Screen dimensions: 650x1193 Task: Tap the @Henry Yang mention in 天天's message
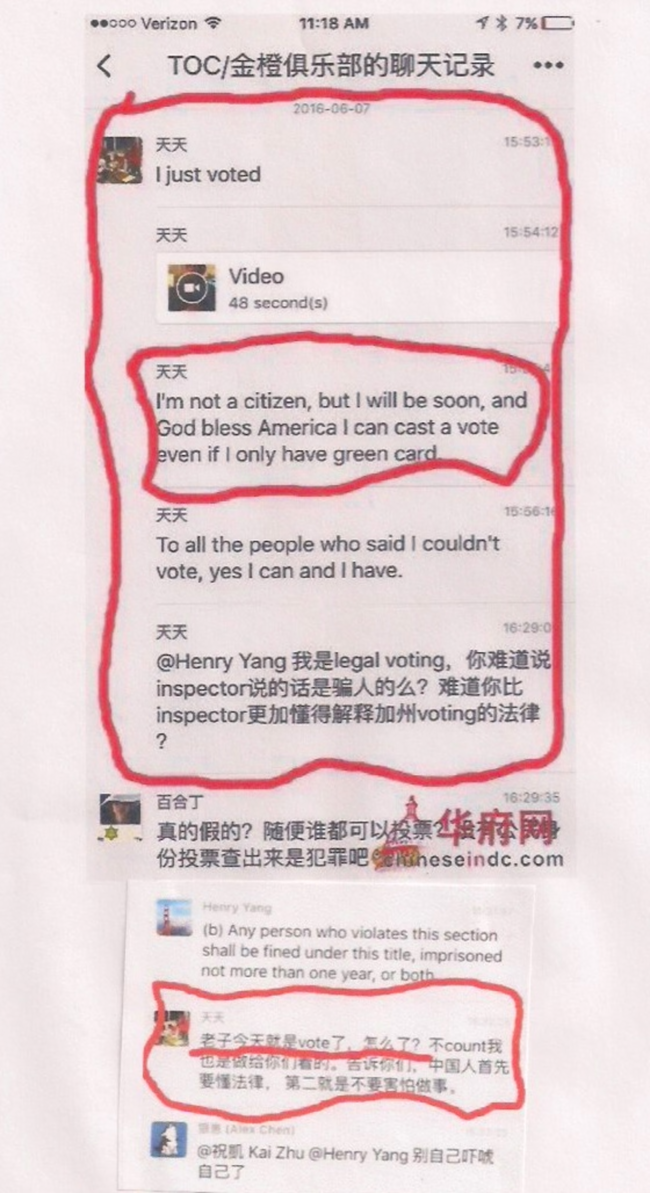point(203,663)
